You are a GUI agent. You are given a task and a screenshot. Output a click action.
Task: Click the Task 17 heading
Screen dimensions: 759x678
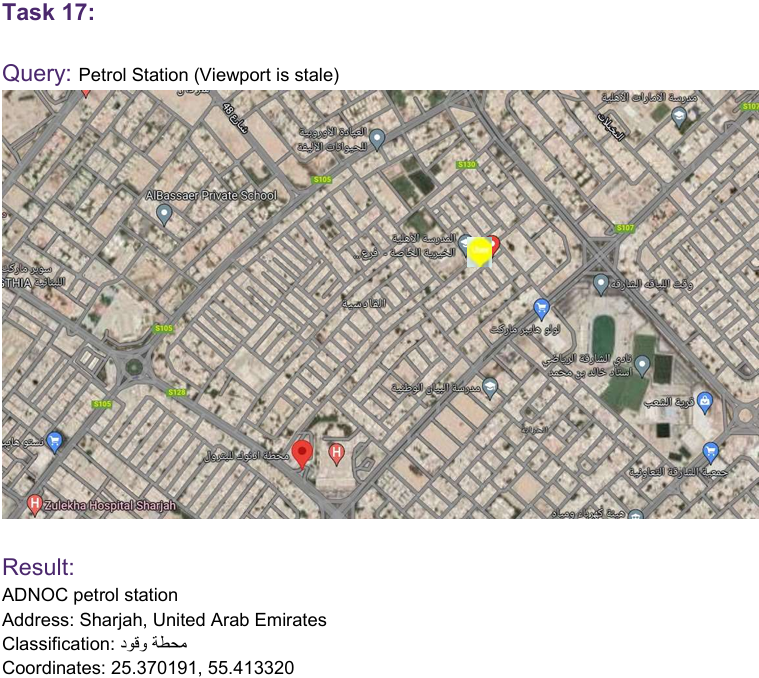(x=48, y=12)
